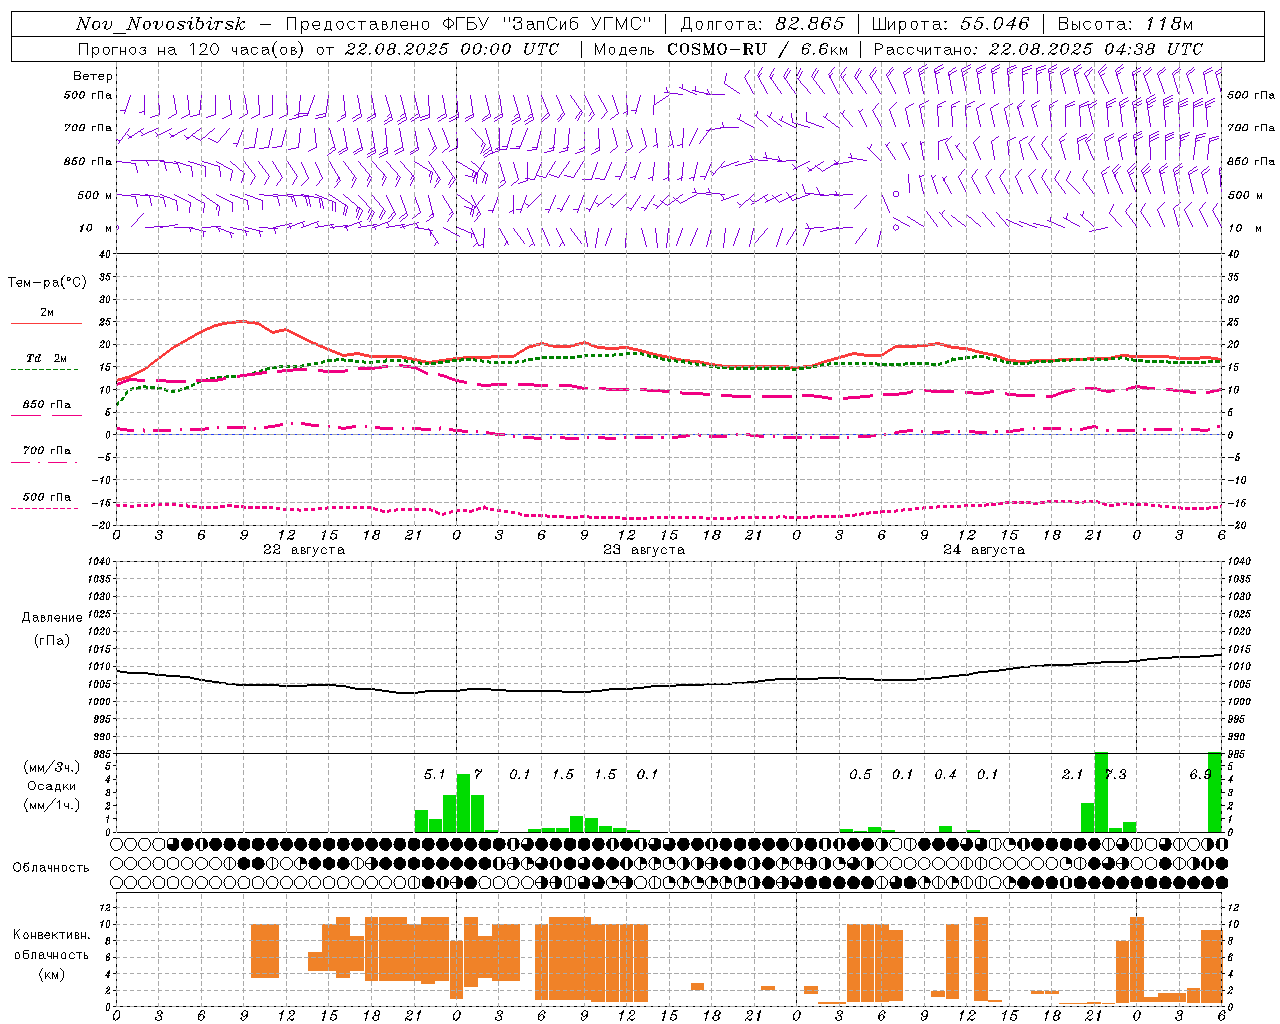This screenshot has height=1024, width=1280.
Task: Click the Давление pressure axis title
Action: [x=52, y=617]
